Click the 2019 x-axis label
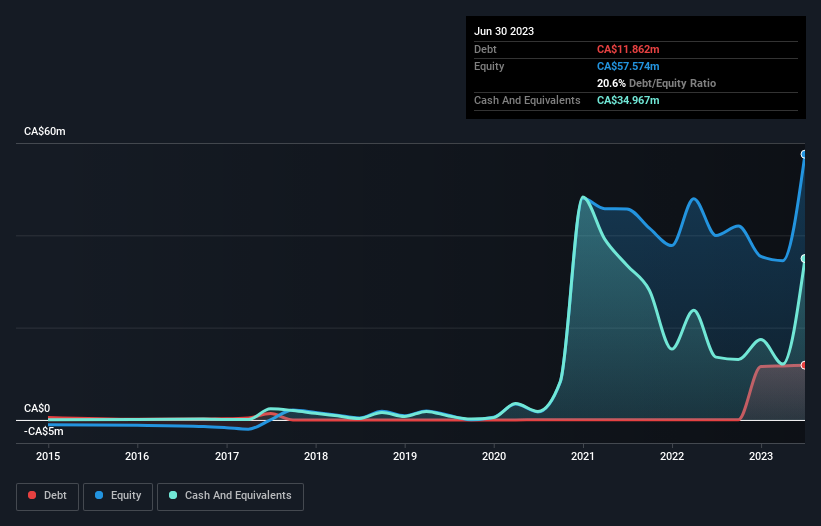 pos(405,456)
